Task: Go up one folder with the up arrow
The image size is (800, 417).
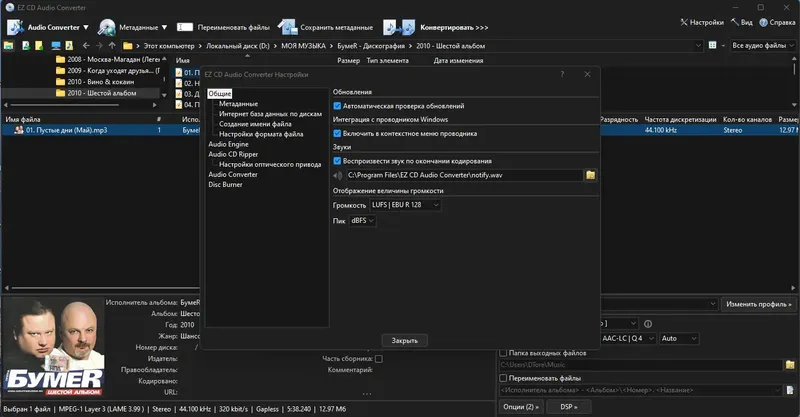Action: [112, 45]
